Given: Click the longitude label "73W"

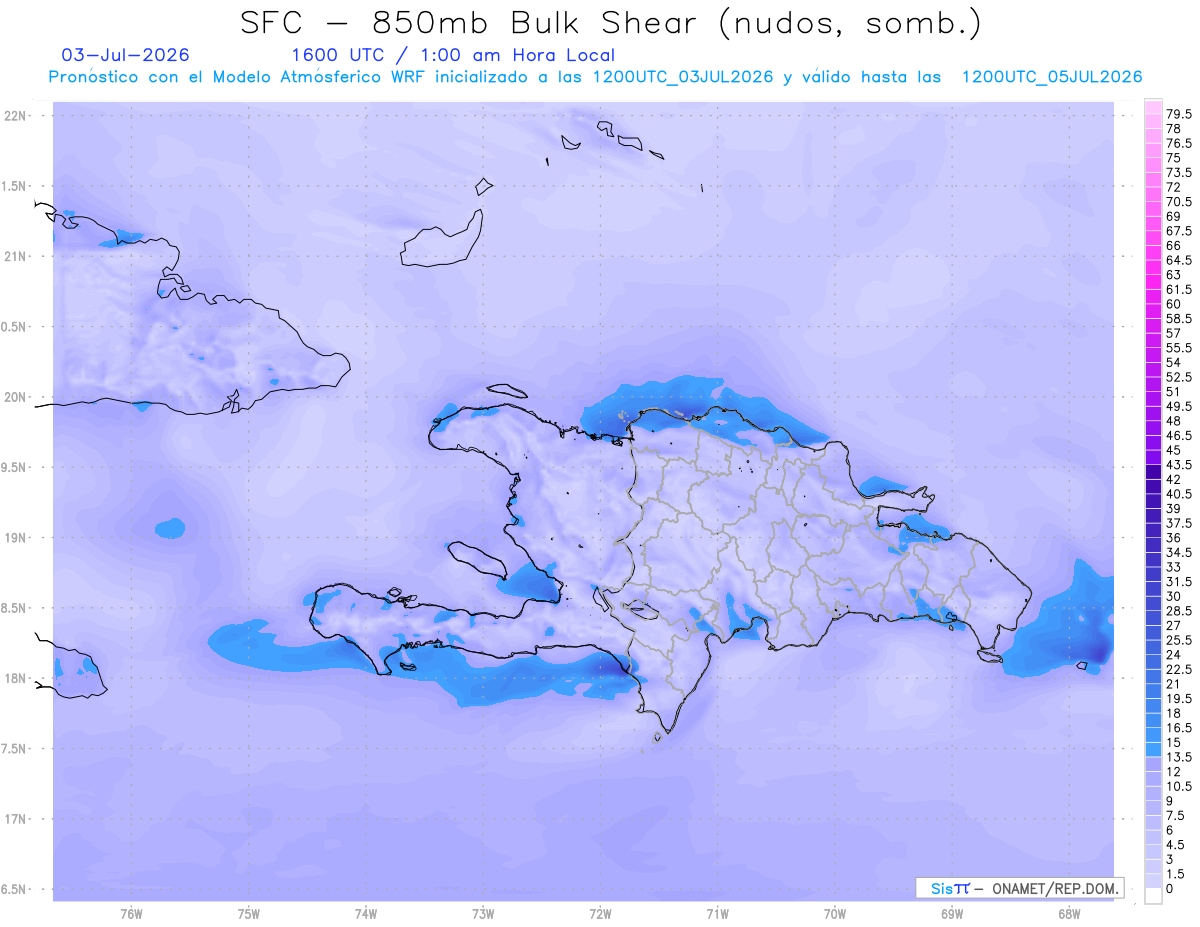Looking at the screenshot, I should point(483,913).
